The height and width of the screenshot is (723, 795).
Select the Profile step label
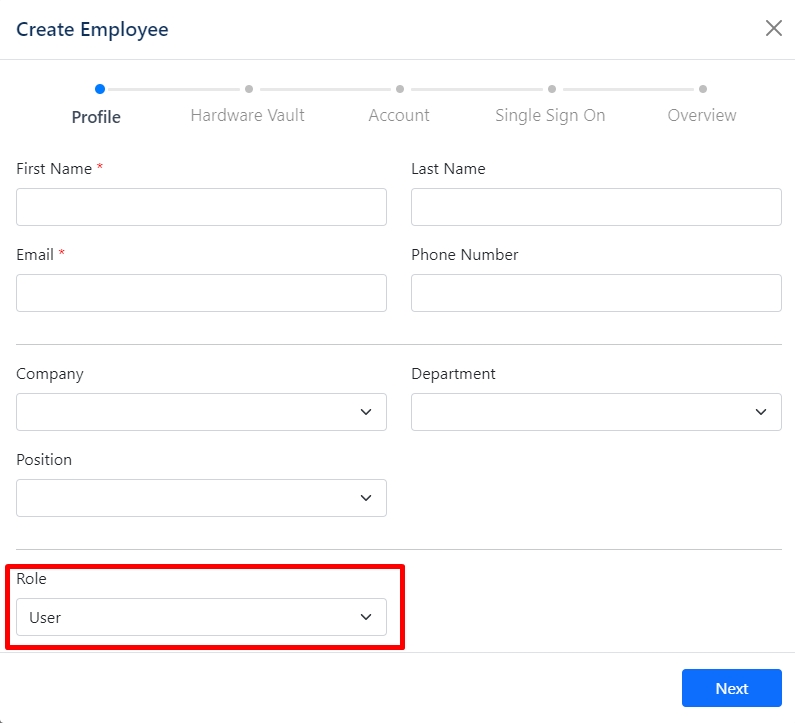pyautogui.click(x=96, y=117)
